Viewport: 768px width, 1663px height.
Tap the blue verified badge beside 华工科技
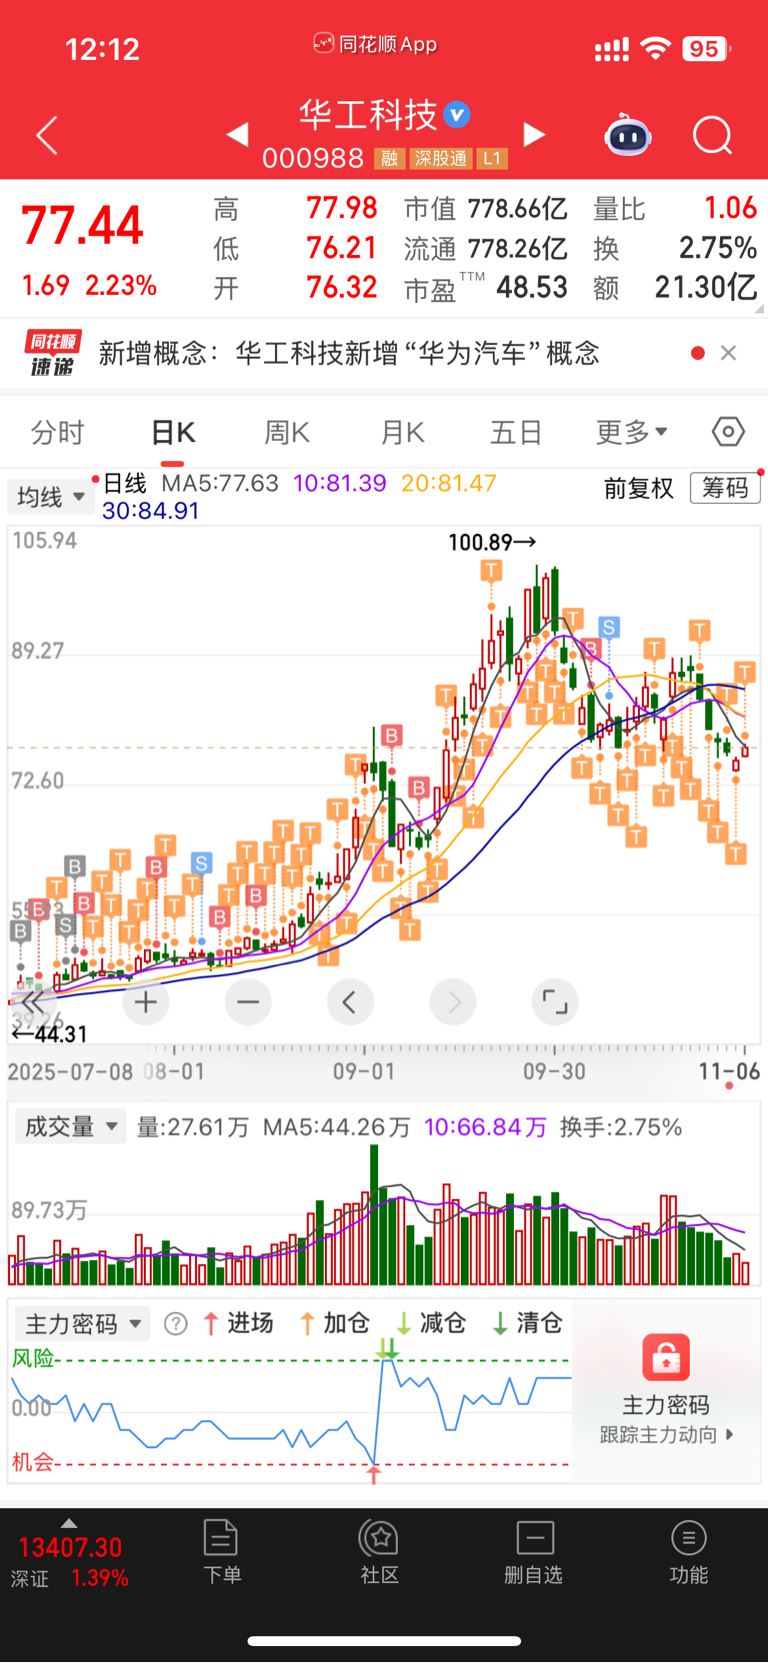(x=457, y=115)
